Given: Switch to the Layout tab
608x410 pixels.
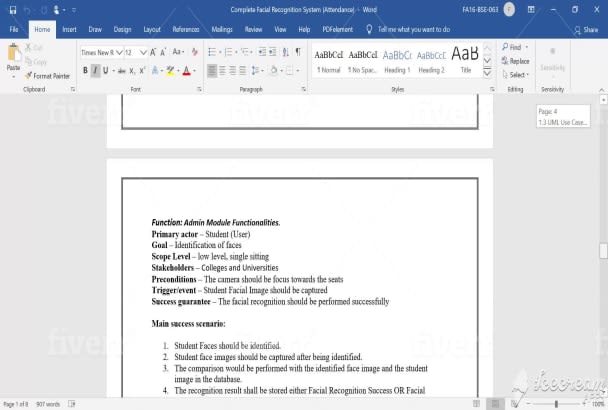Looking at the screenshot, I should [152, 29].
